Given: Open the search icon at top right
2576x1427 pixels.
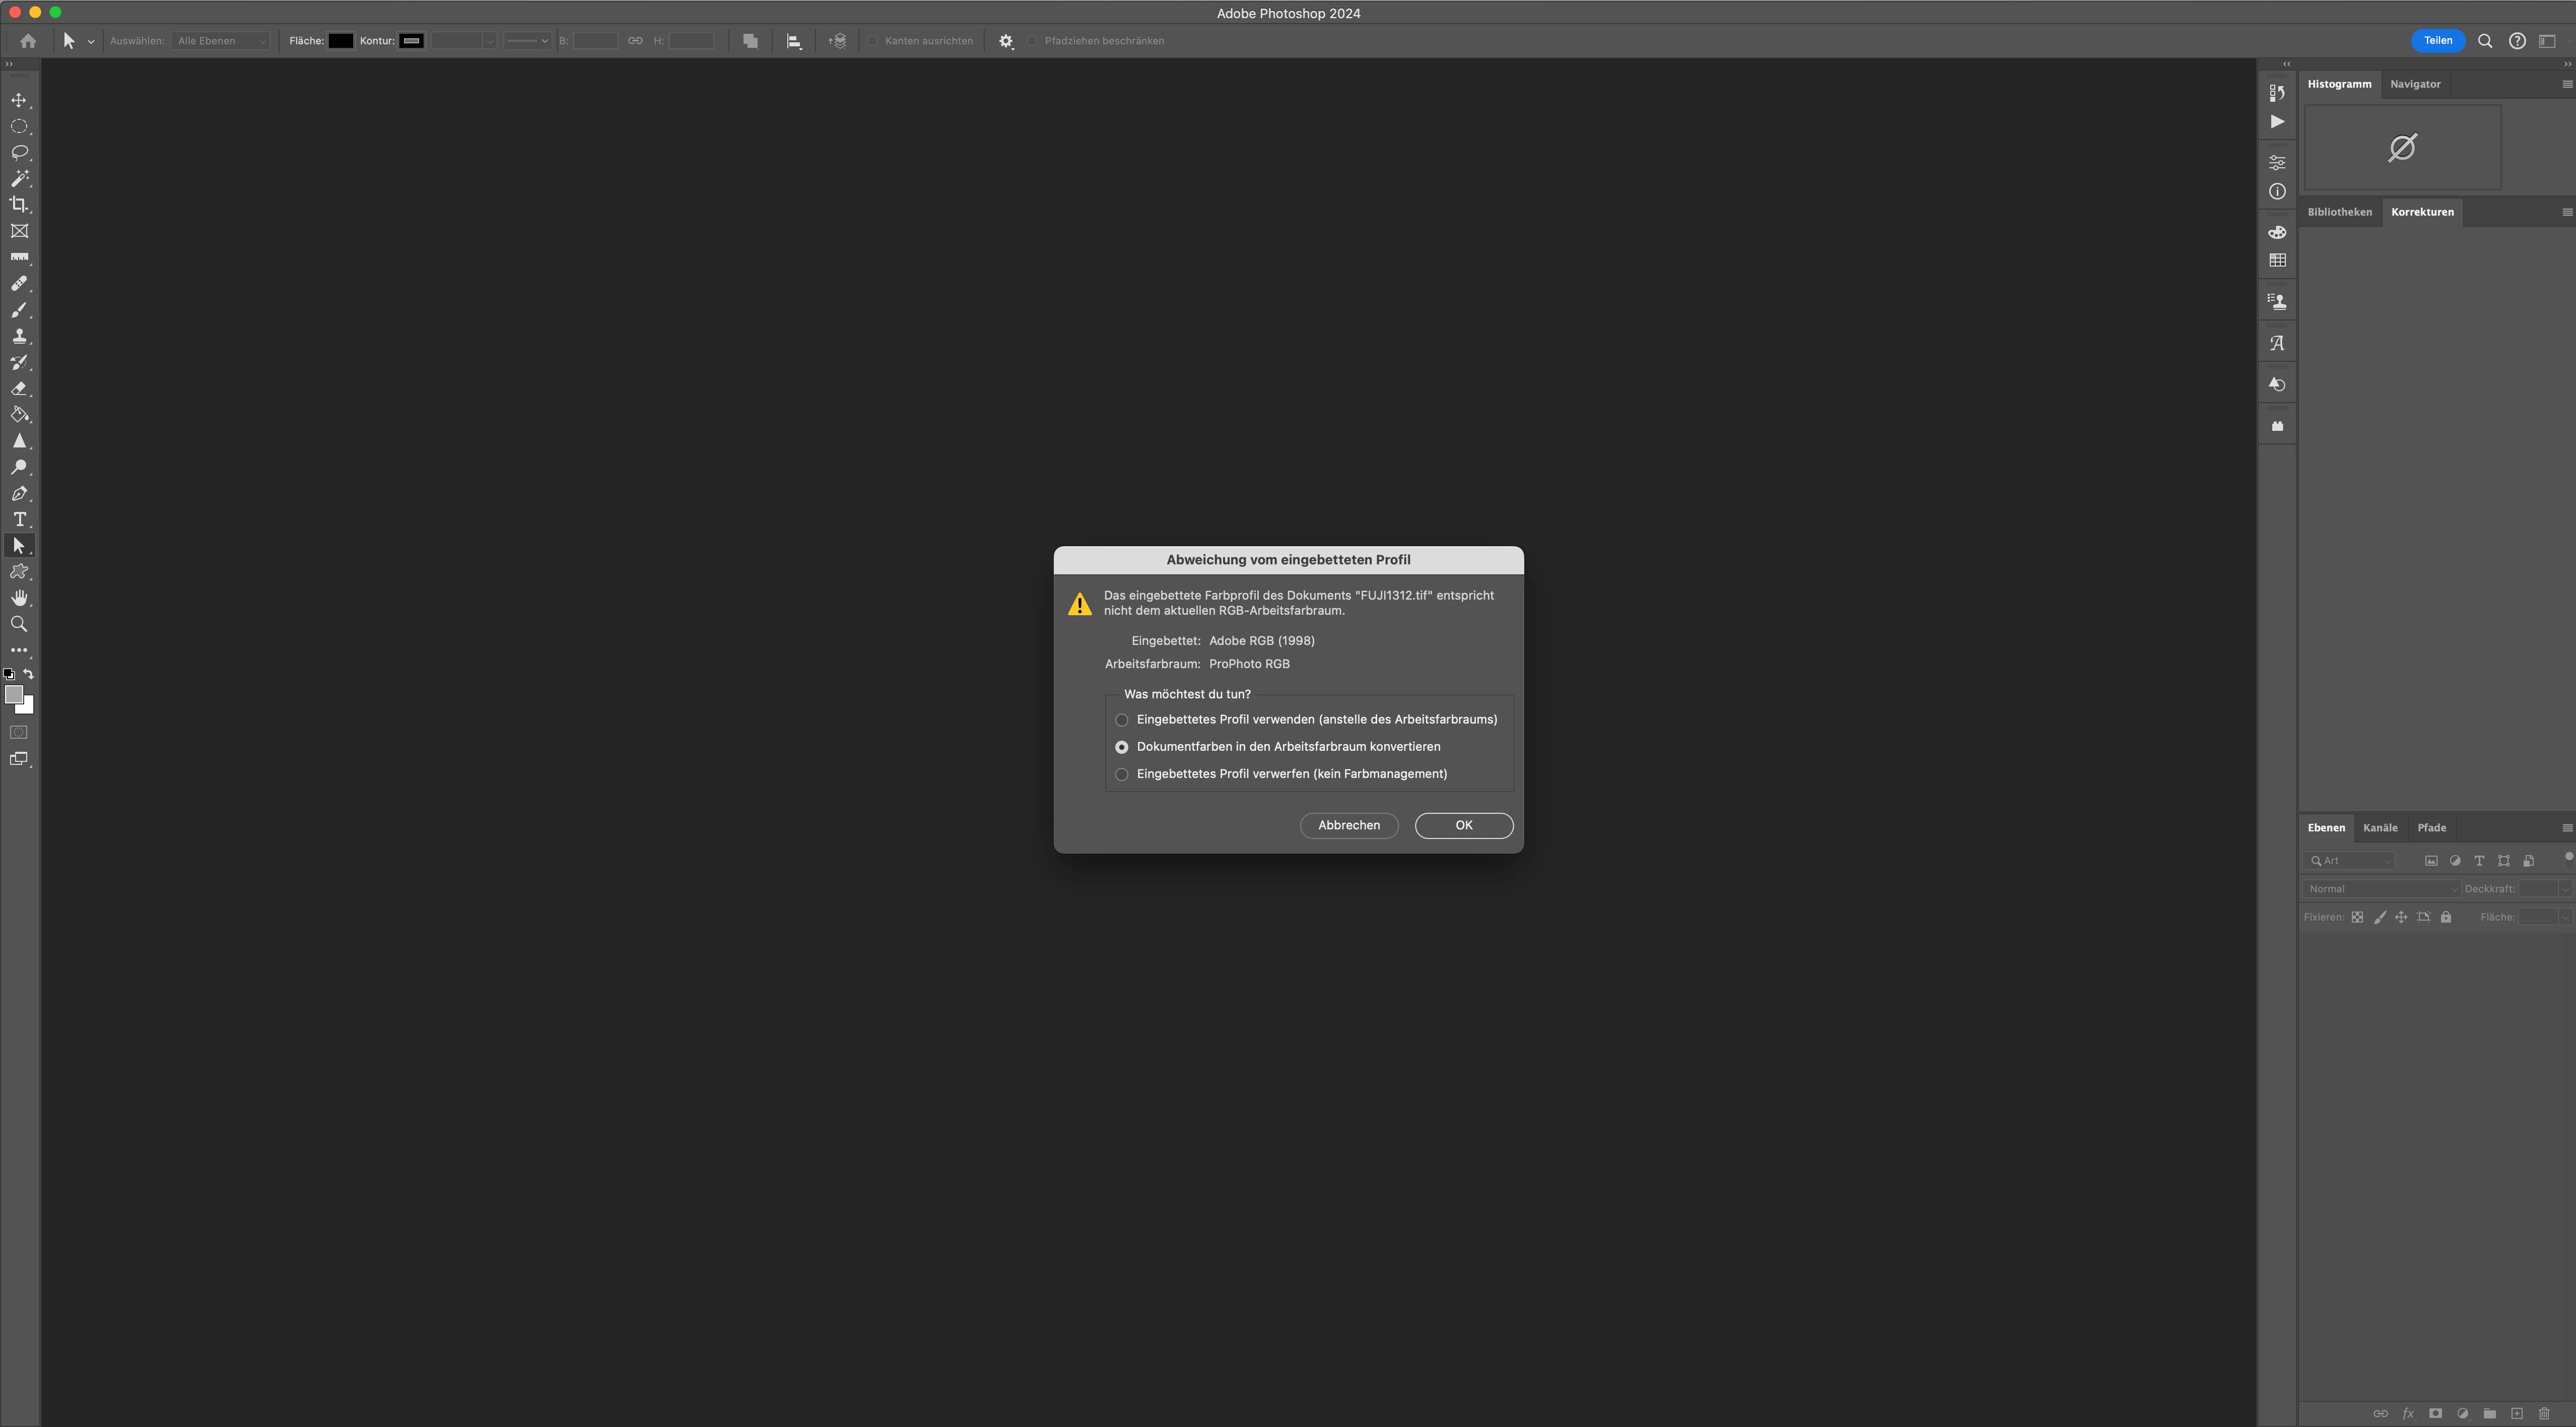Looking at the screenshot, I should pos(2484,41).
